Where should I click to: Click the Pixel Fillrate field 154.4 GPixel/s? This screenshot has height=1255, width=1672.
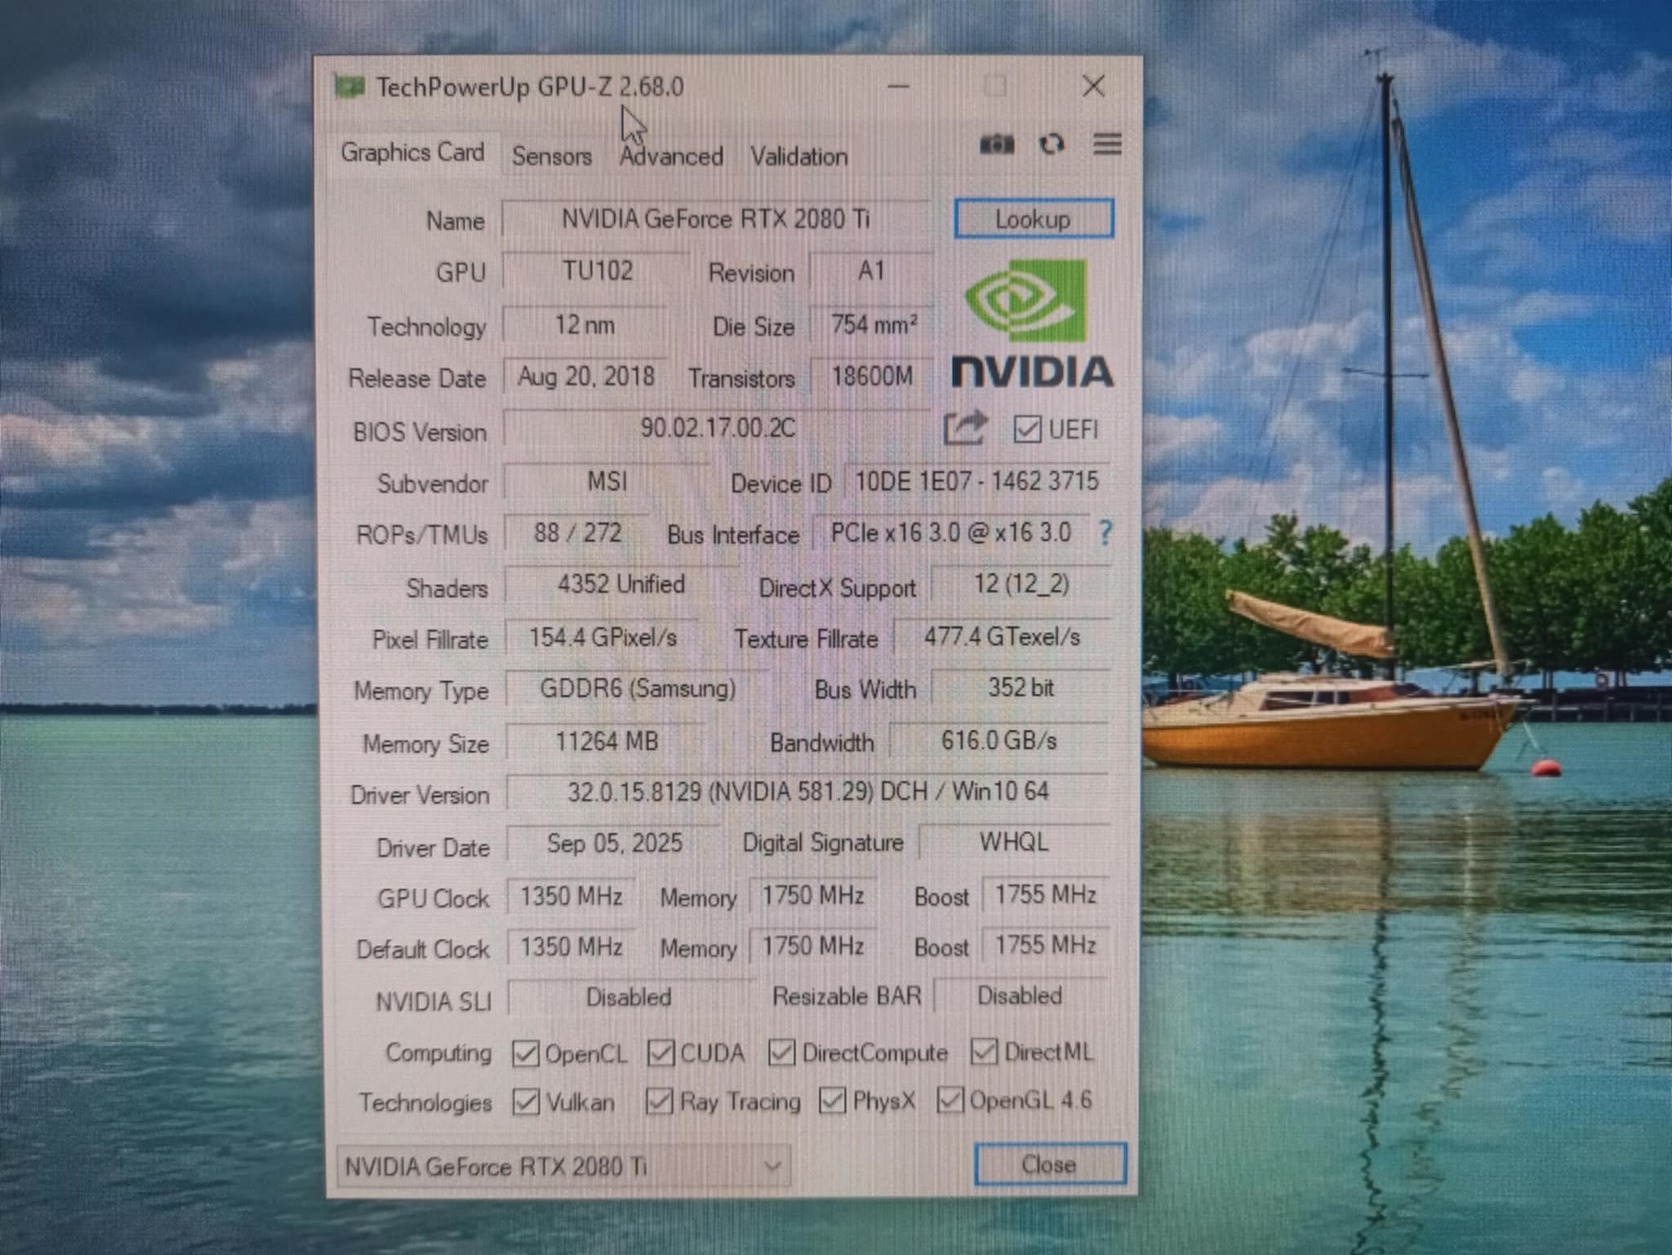[603, 638]
